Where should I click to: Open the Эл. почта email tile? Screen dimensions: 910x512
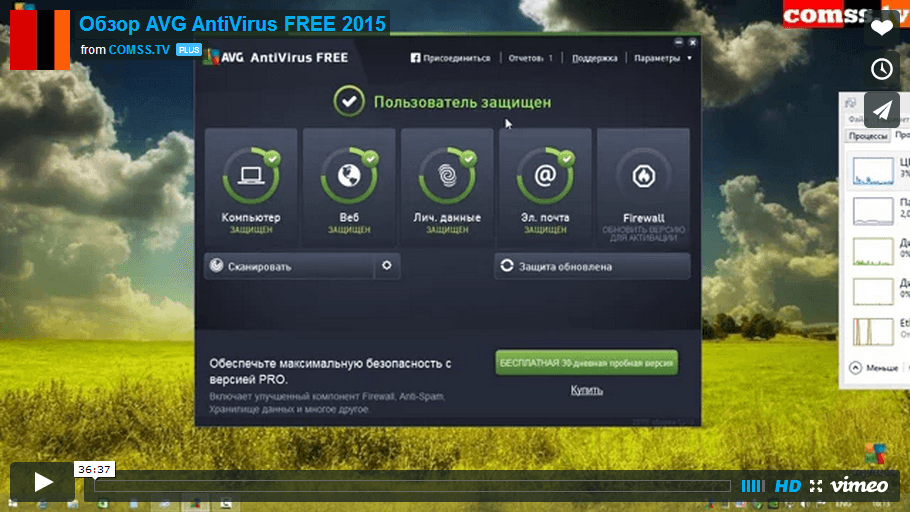point(545,188)
